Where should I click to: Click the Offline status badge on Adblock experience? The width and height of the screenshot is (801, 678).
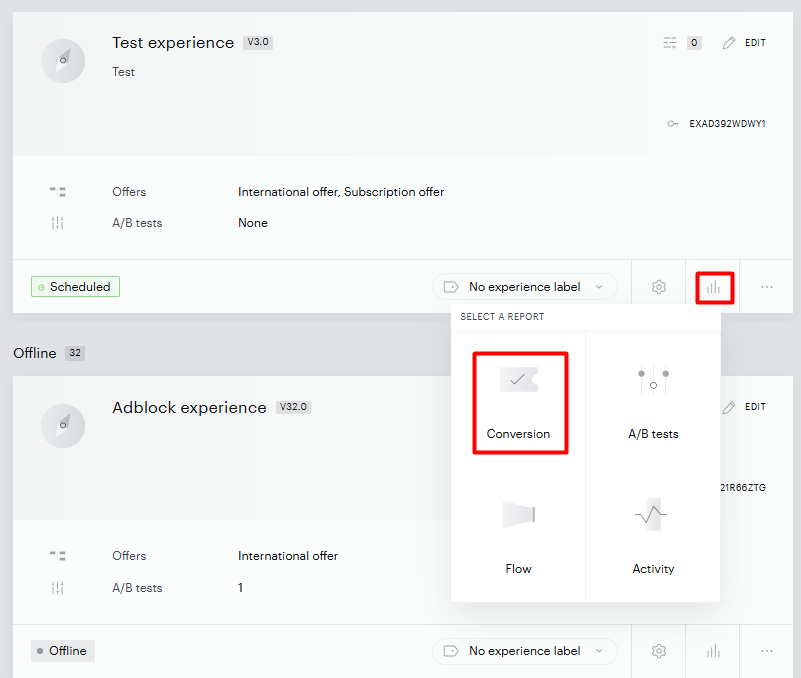point(63,651)
